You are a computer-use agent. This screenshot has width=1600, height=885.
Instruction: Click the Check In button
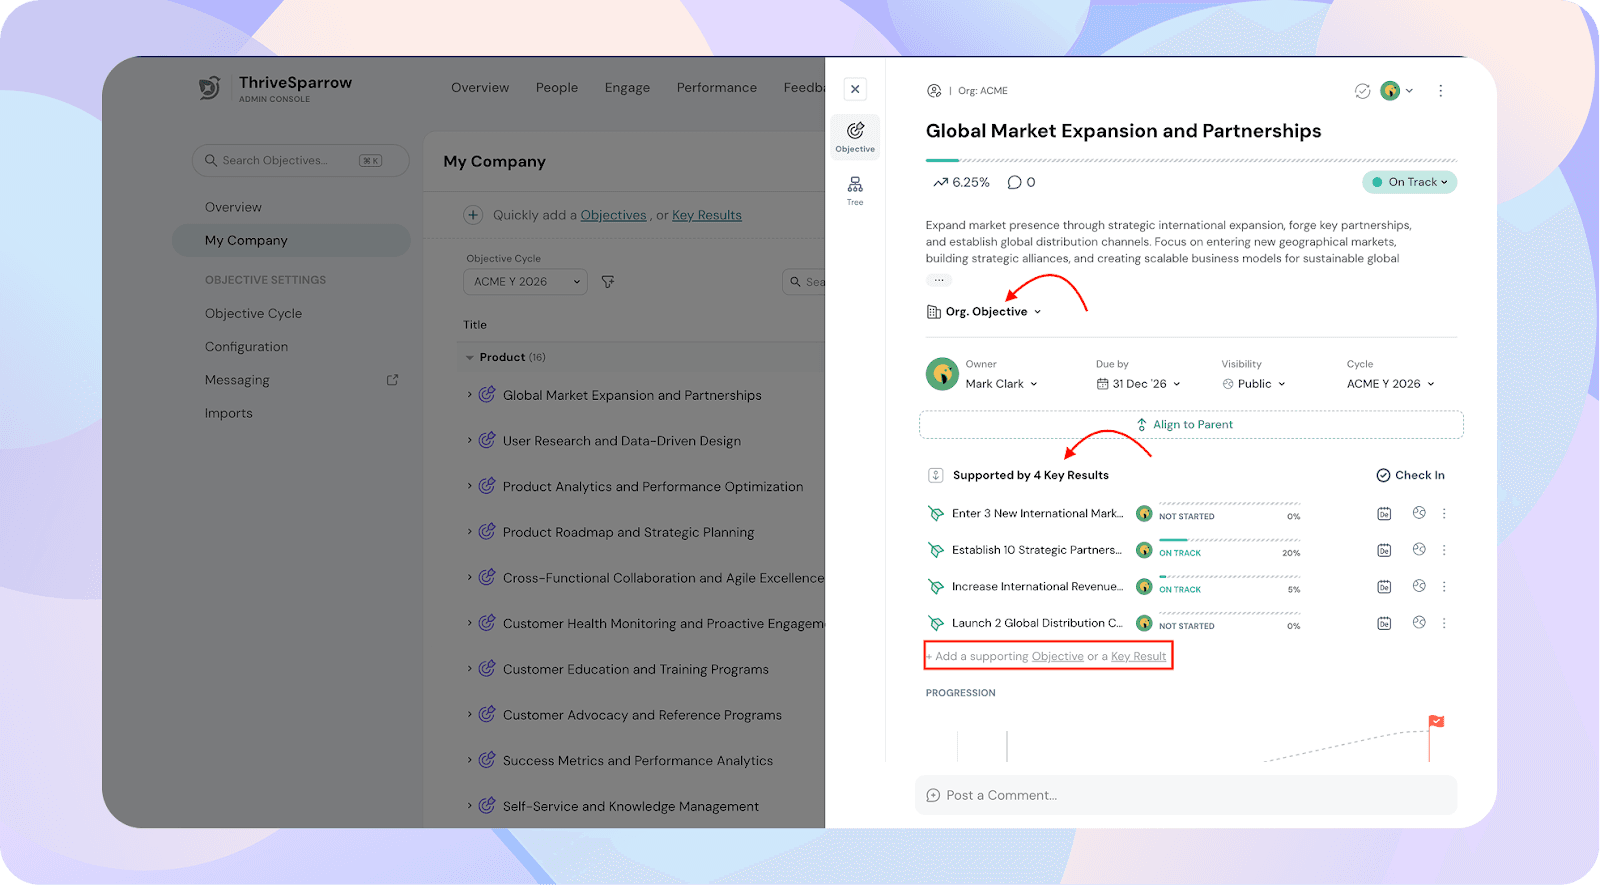click(1410, 475)
